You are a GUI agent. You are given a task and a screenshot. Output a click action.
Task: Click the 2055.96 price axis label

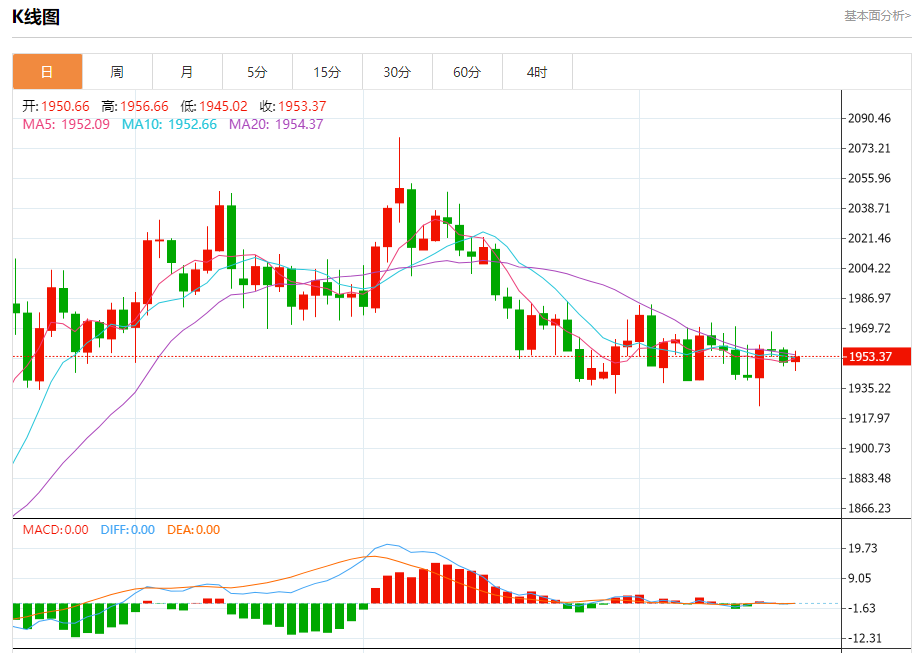coord(869,179)
